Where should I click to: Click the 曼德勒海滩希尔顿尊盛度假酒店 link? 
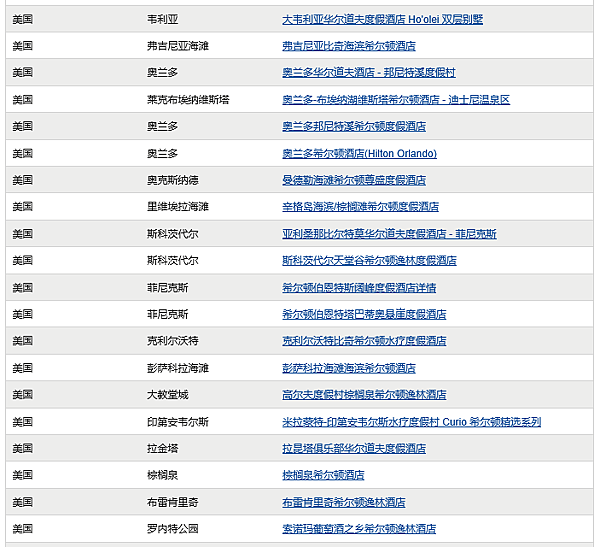[354, 180]
